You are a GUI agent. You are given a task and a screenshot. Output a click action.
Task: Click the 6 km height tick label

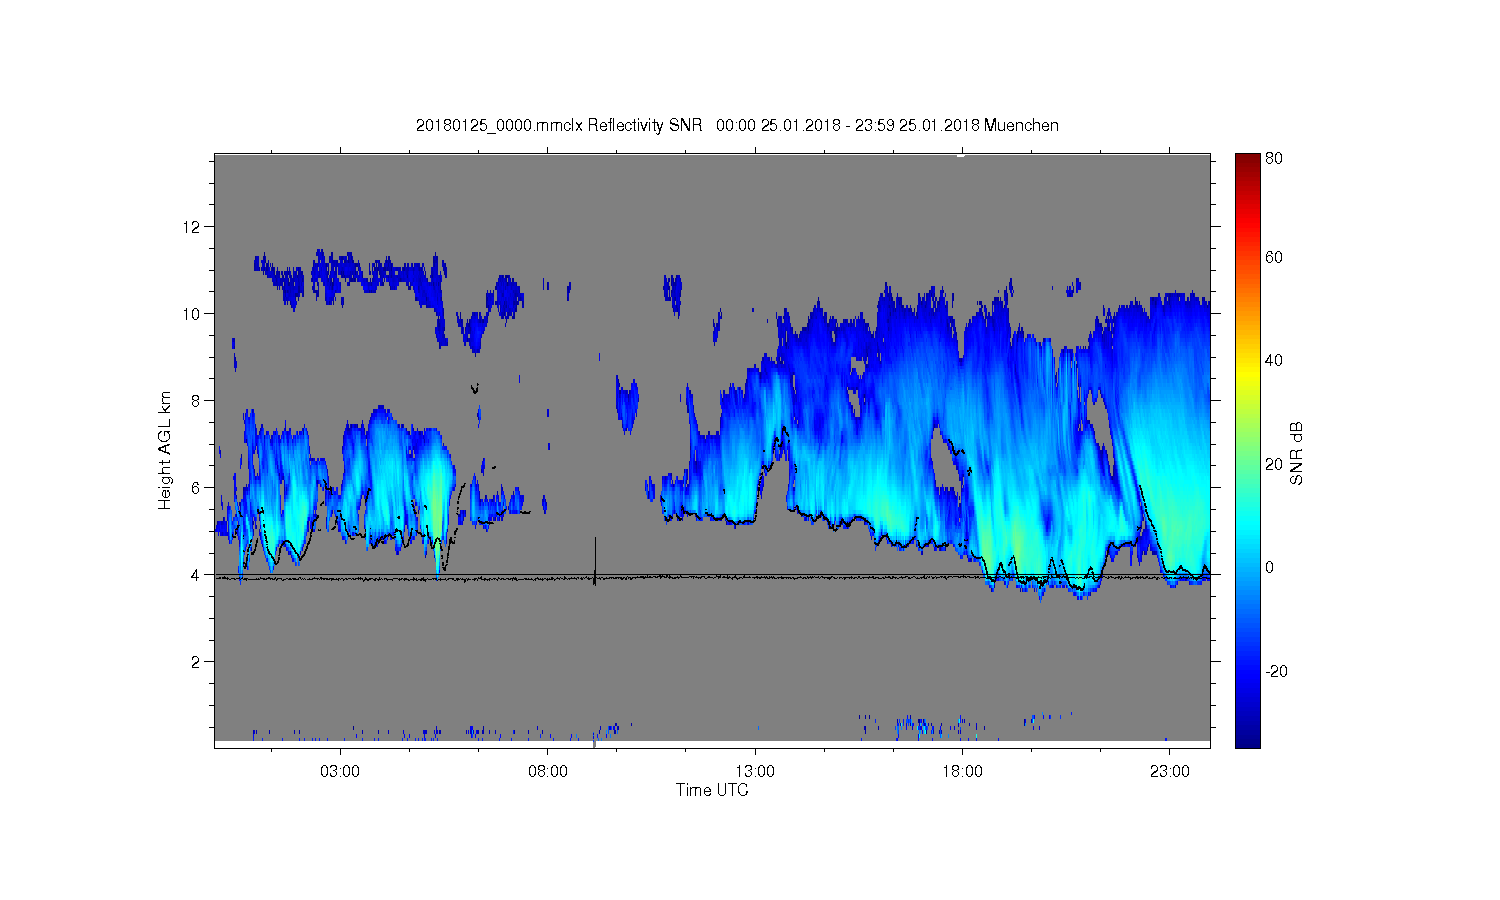195,488
